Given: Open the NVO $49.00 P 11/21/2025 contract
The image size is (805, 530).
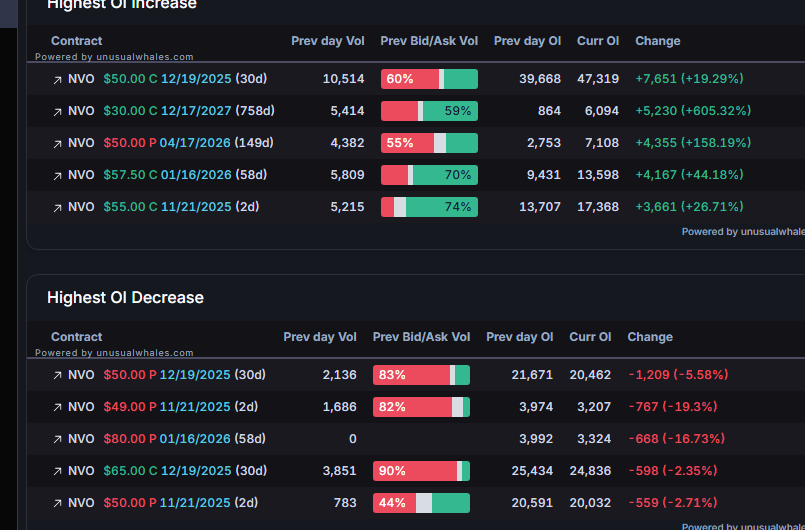Looking at the screenshot, I should [163, 406].
